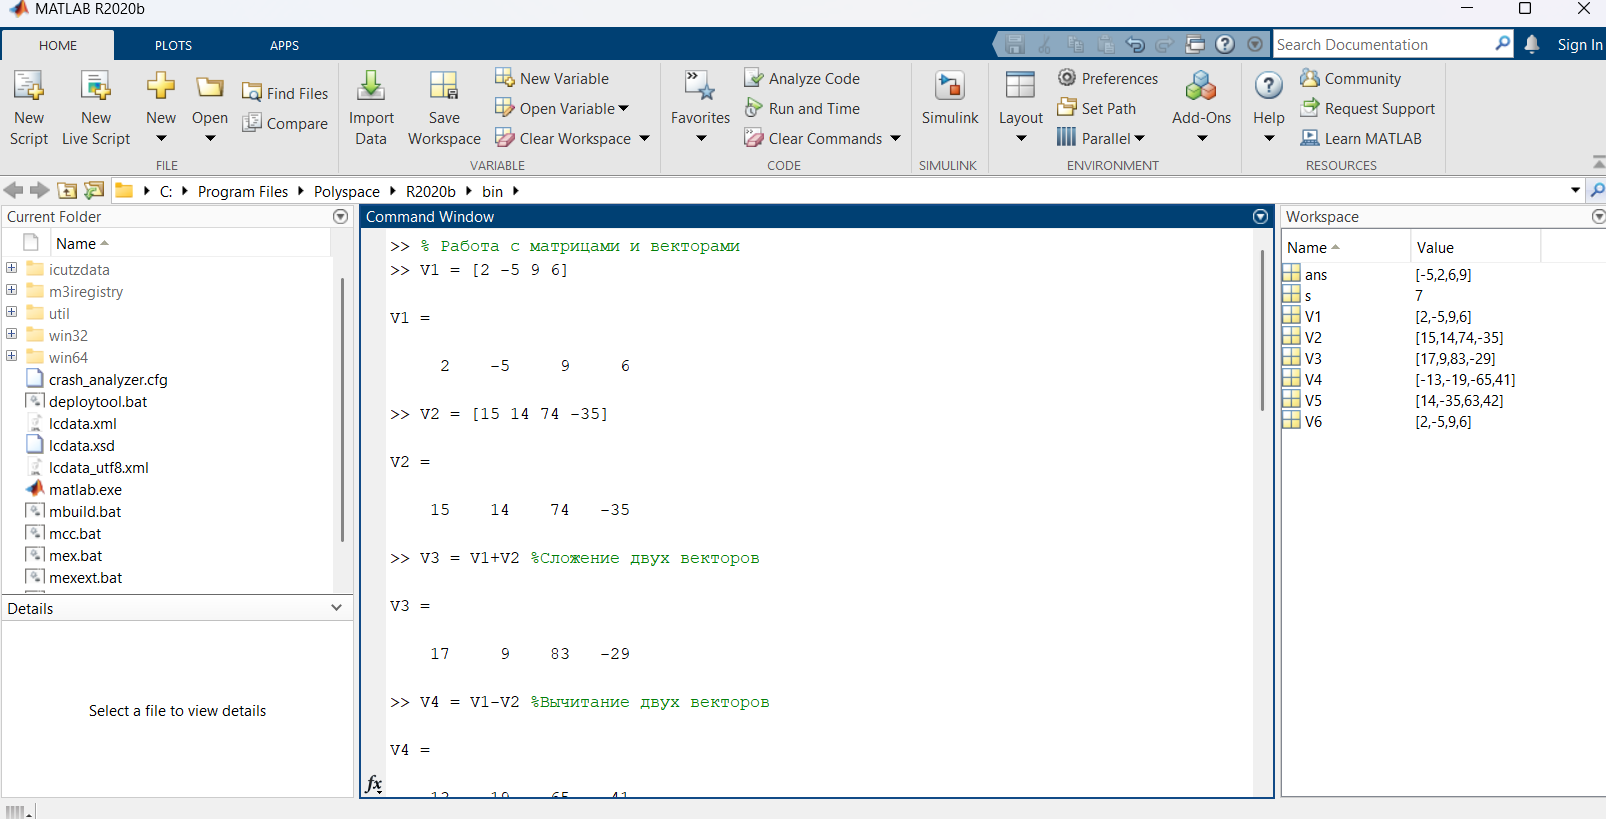The height and width of the screenshot is (819, 1606).
Task: Click Find Files
Action: 285,93
